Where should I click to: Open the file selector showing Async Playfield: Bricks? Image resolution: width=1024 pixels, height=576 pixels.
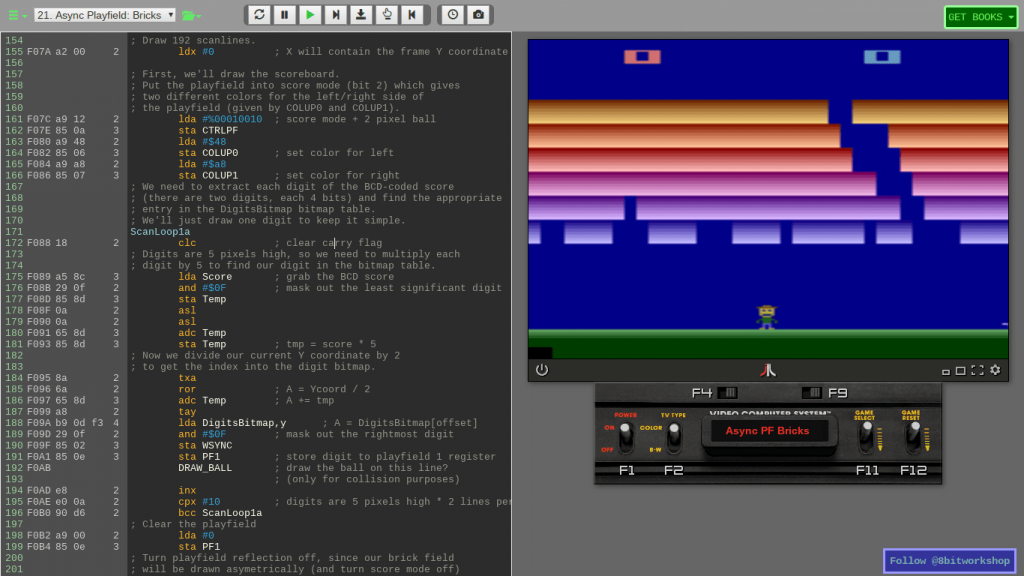coord(103,14)
